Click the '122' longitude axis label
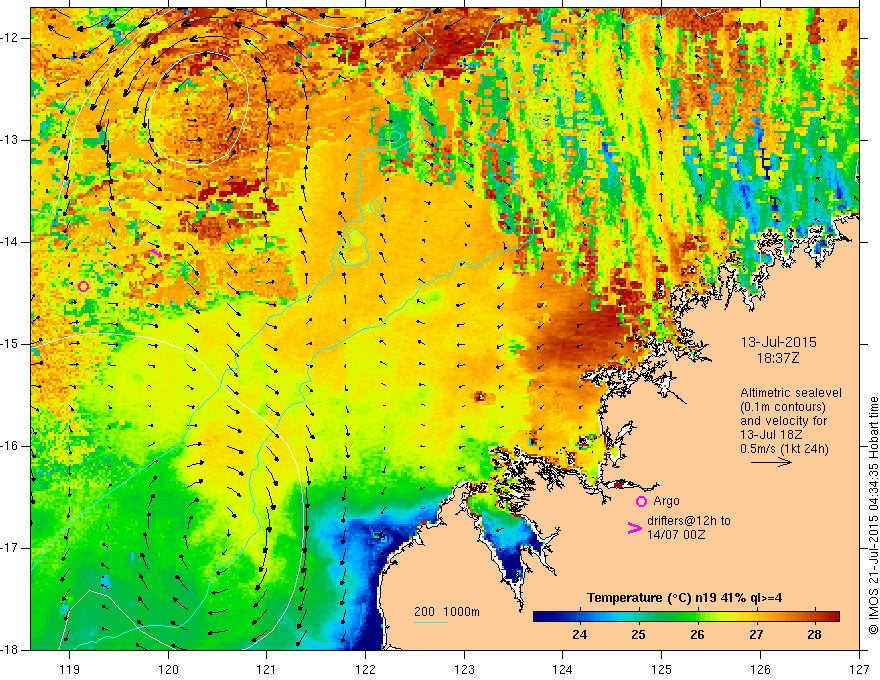Viewport: 880px width, 680px height. 365,669
